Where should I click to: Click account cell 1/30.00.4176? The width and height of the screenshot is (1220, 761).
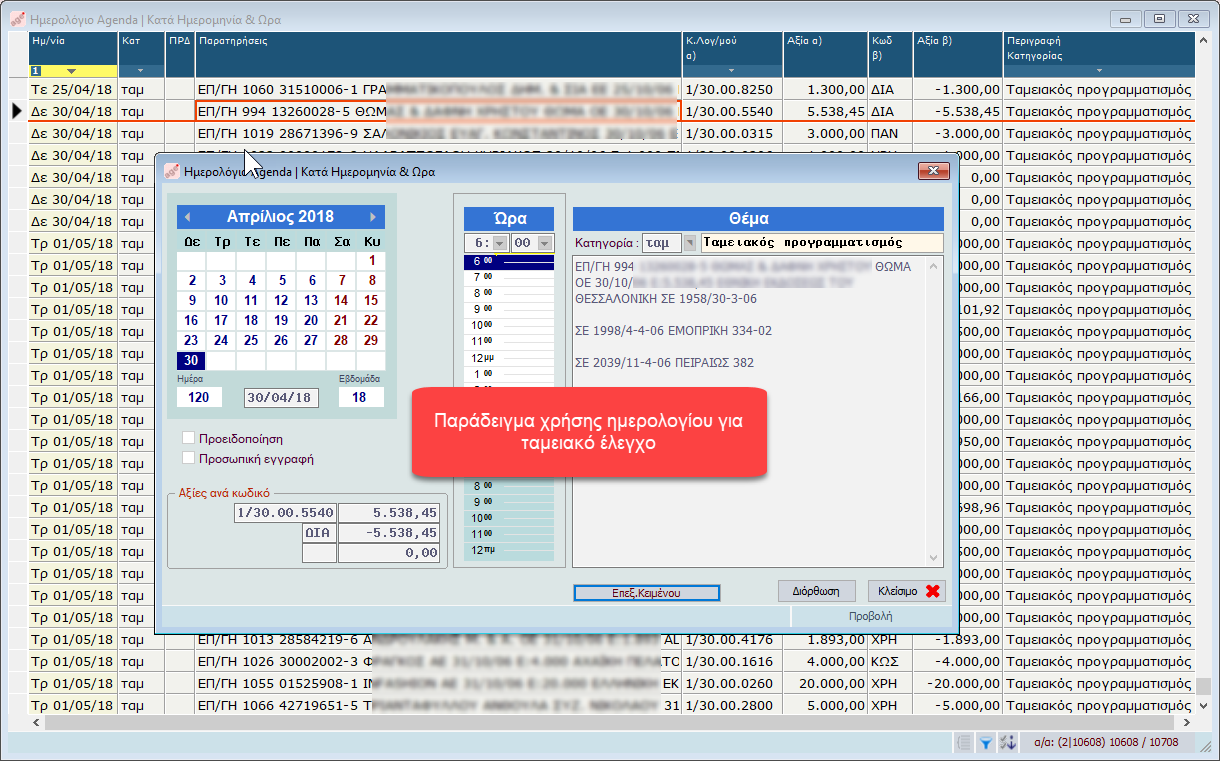(731, 639)
